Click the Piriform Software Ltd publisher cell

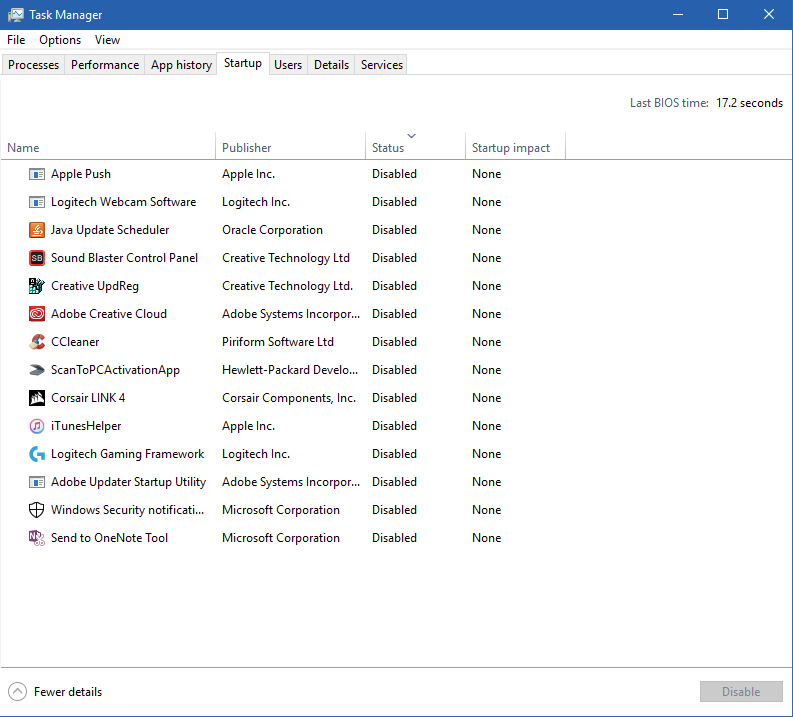[278, 342]
